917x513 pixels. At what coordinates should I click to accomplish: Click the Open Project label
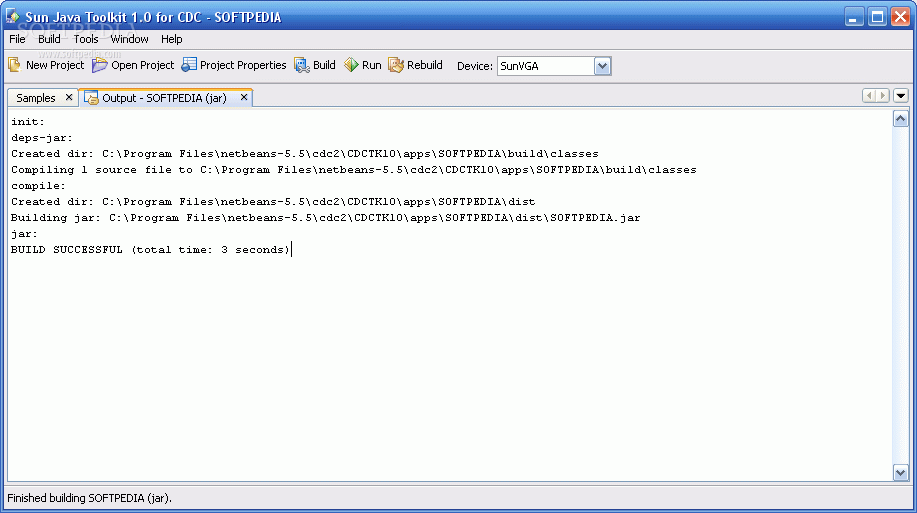coord(143,65)
